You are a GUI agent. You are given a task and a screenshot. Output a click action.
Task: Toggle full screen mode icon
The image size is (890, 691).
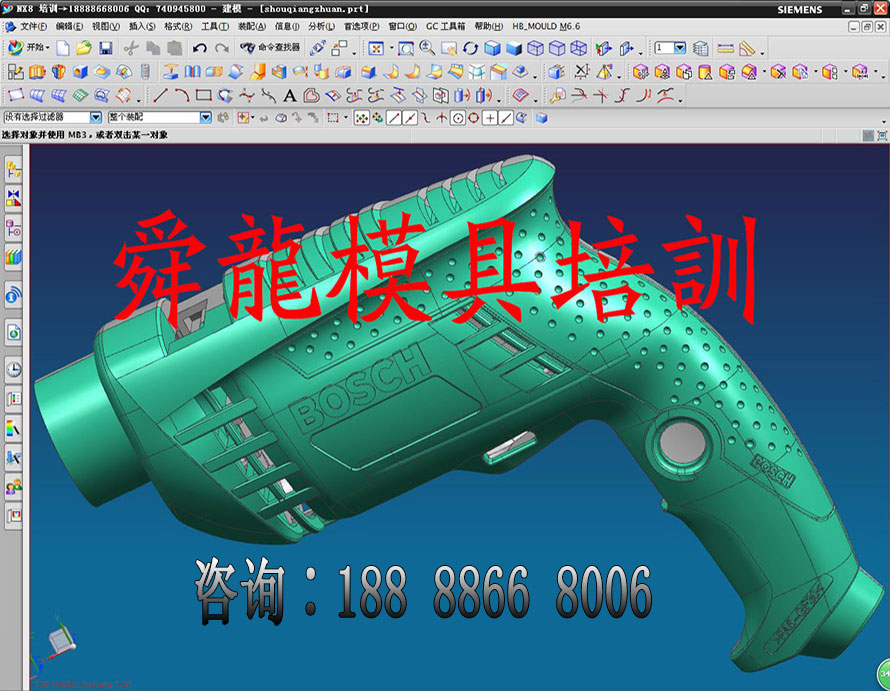click(x=881, y=135)
